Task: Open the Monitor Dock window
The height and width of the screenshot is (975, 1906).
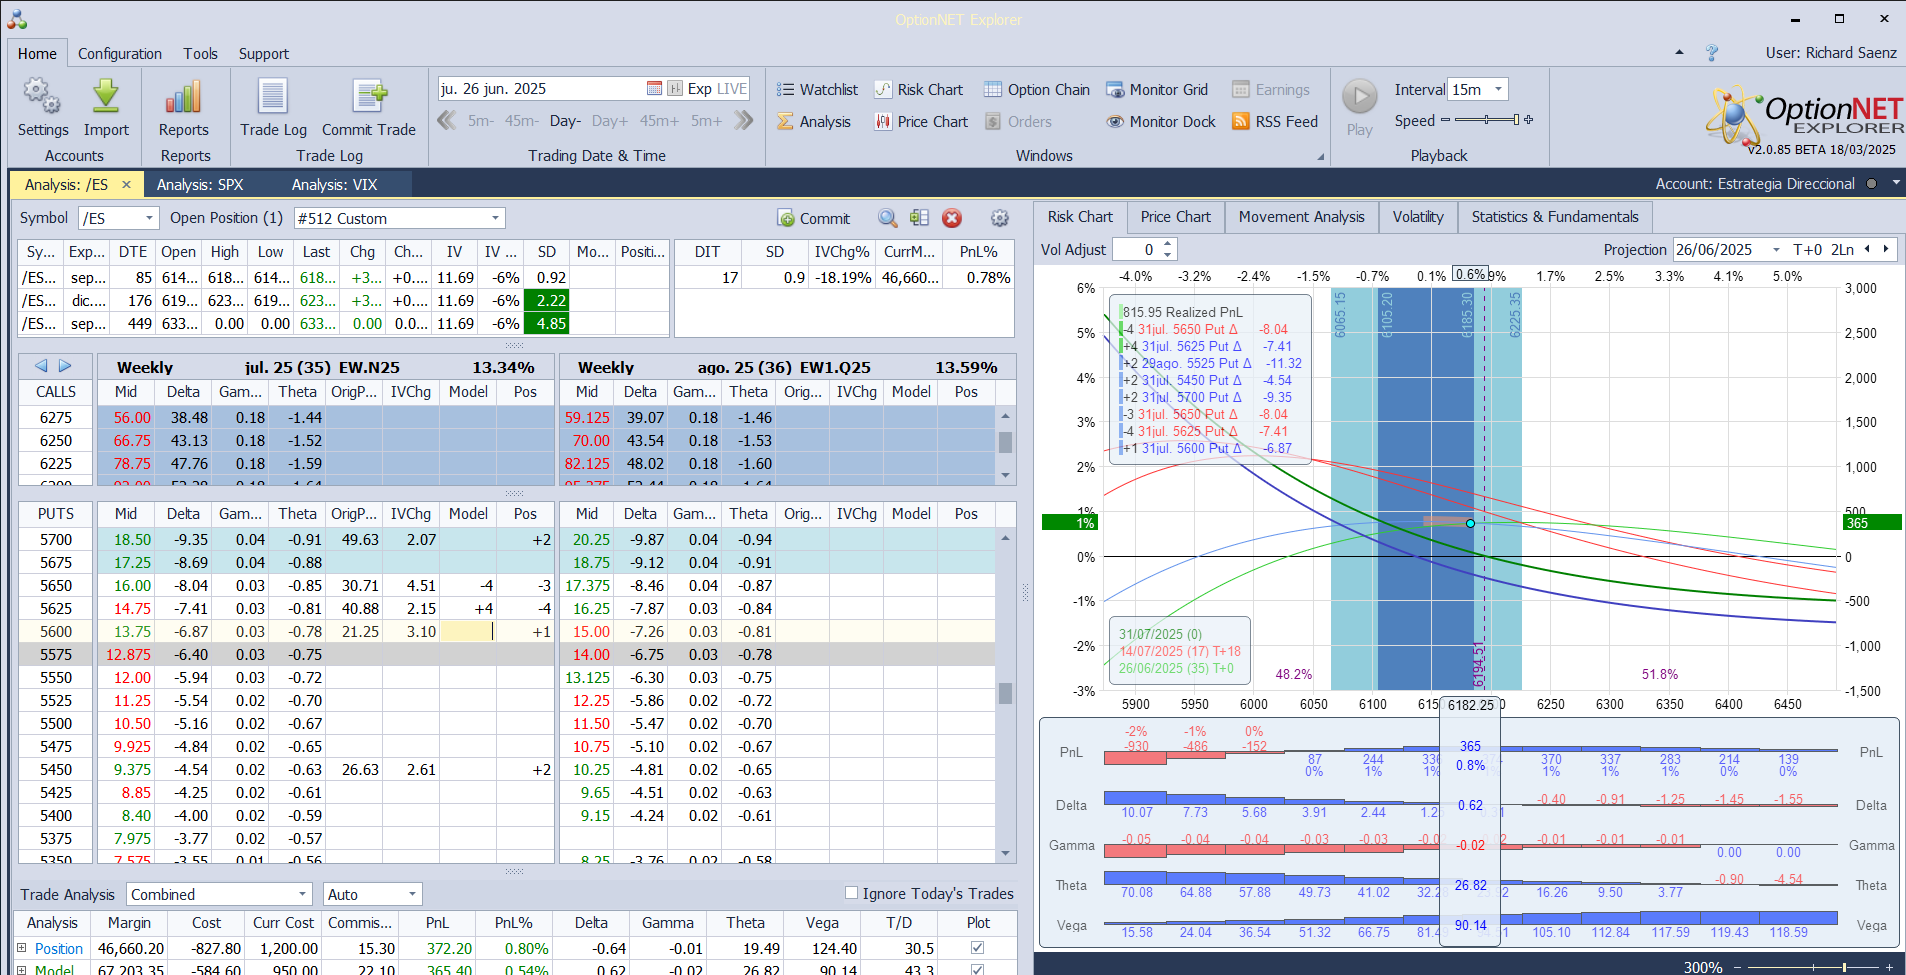Action: 1161,121
